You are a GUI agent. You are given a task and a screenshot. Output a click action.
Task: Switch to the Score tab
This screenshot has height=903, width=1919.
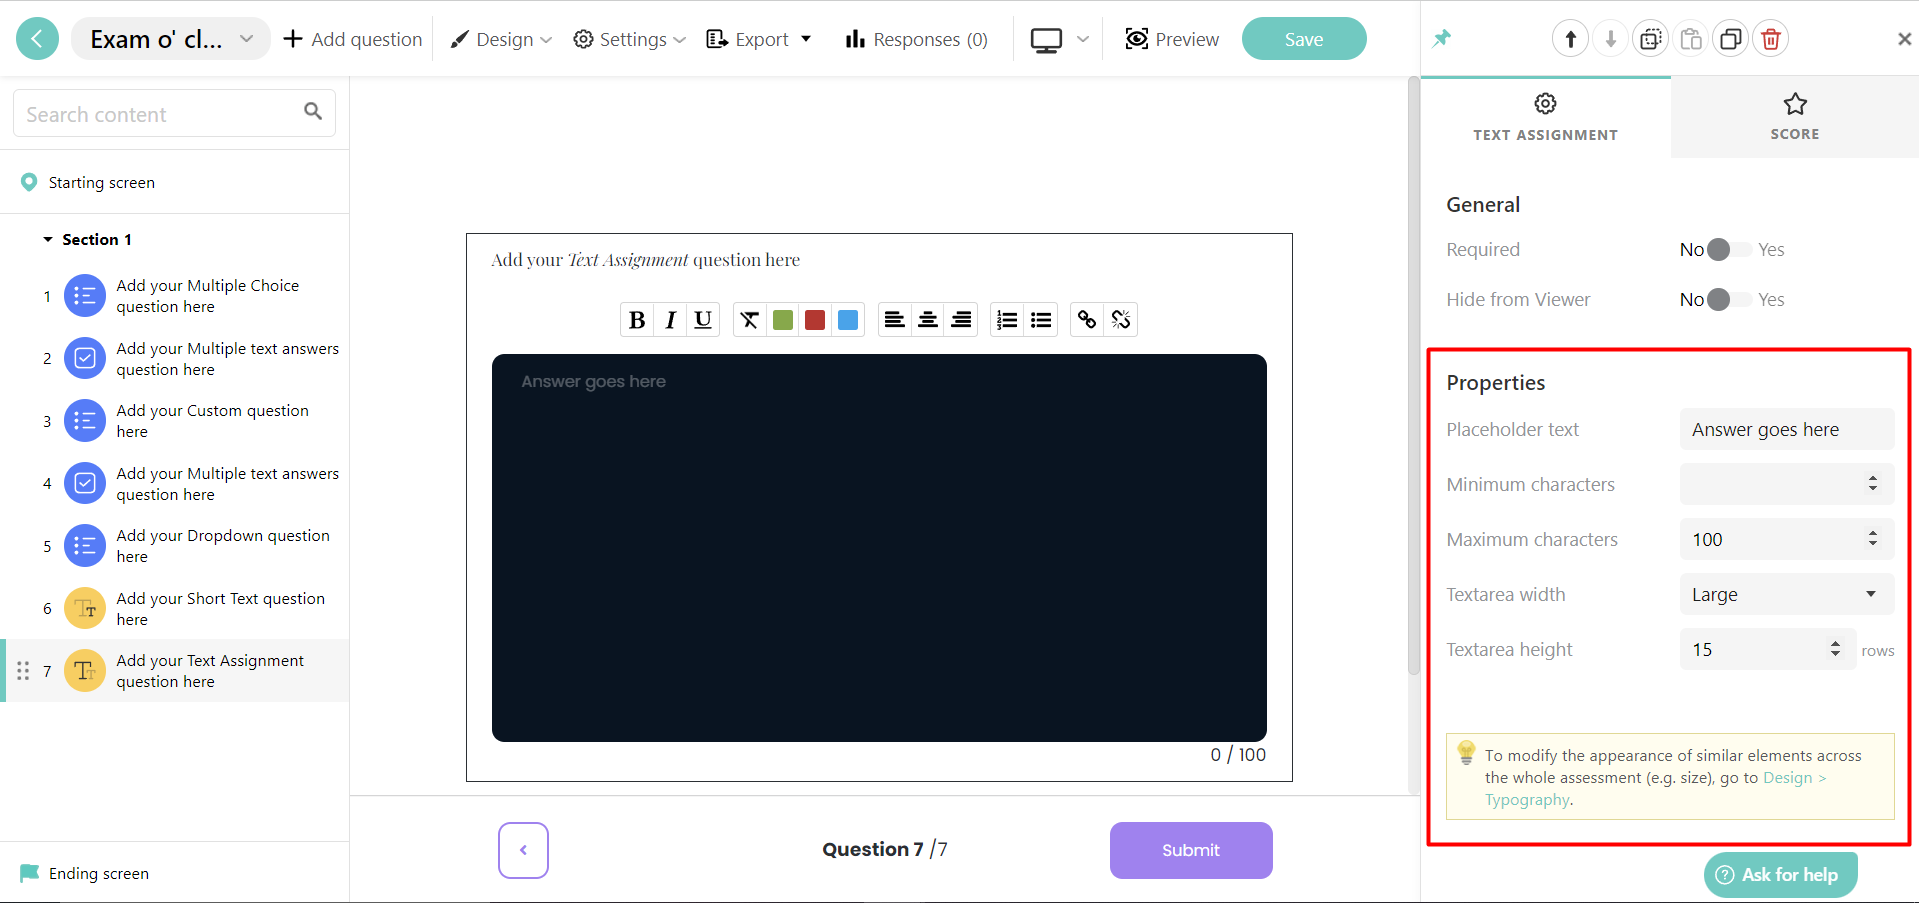pos(1793,117)
